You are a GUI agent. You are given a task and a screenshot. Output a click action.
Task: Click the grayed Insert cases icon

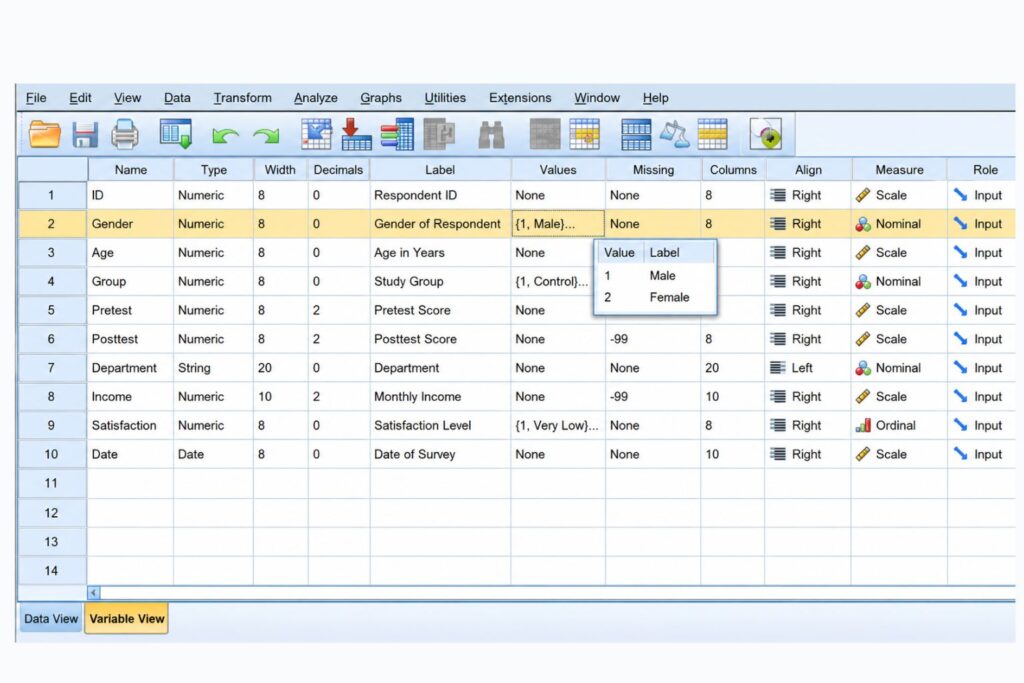(x=545, y=134)
